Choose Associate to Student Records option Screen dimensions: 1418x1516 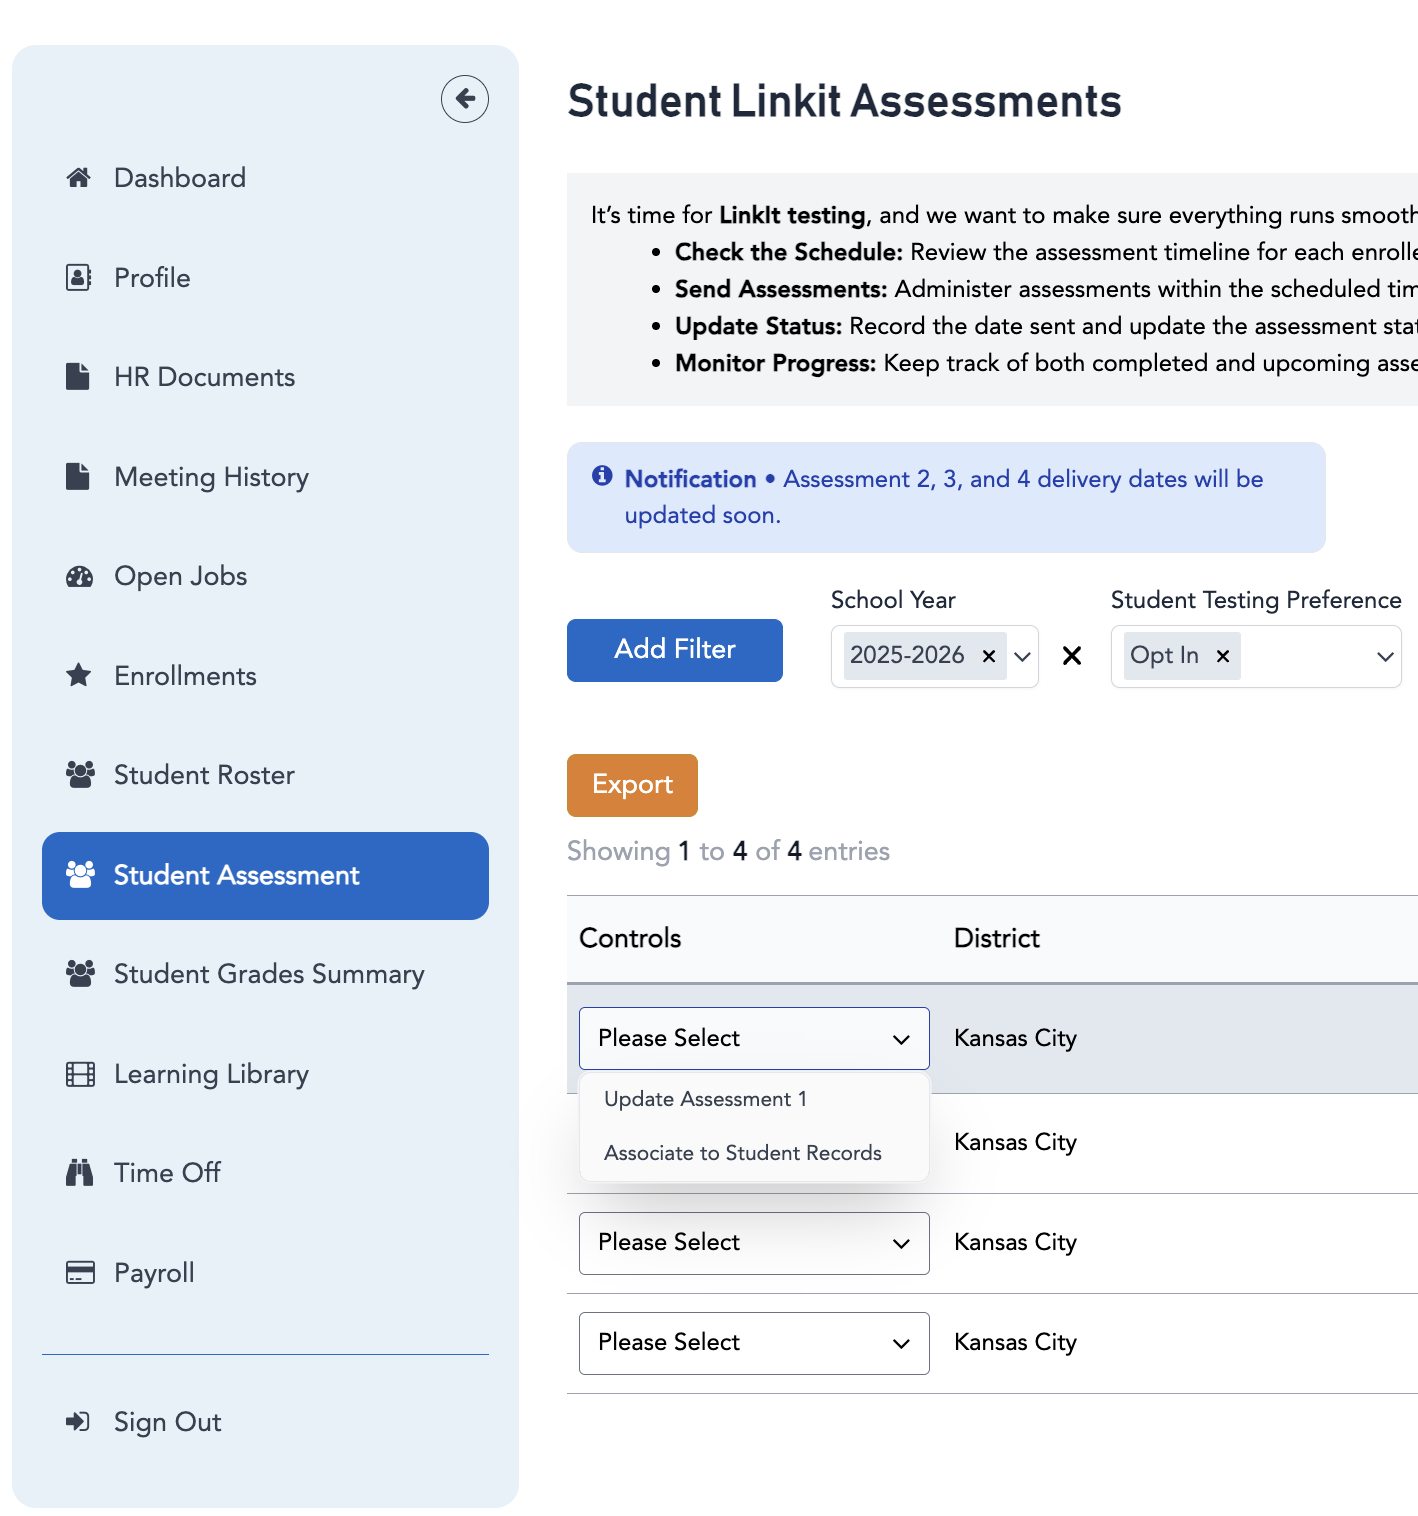click(743, 1153)
